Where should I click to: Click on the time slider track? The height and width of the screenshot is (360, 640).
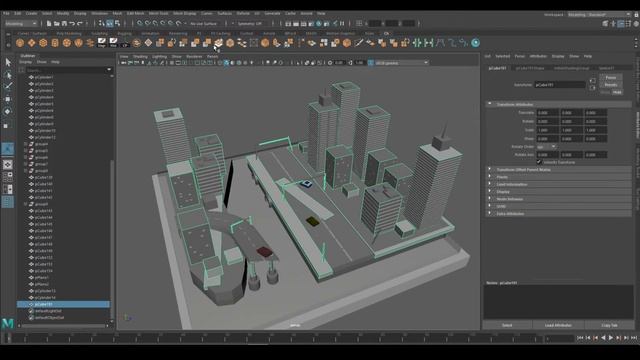[273, 338]
